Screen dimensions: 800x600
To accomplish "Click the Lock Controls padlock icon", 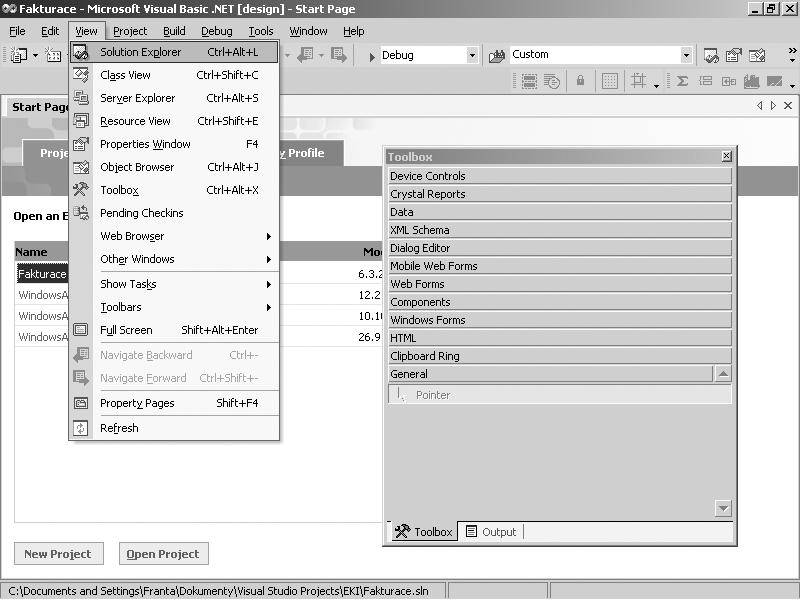I will point(580,81).
